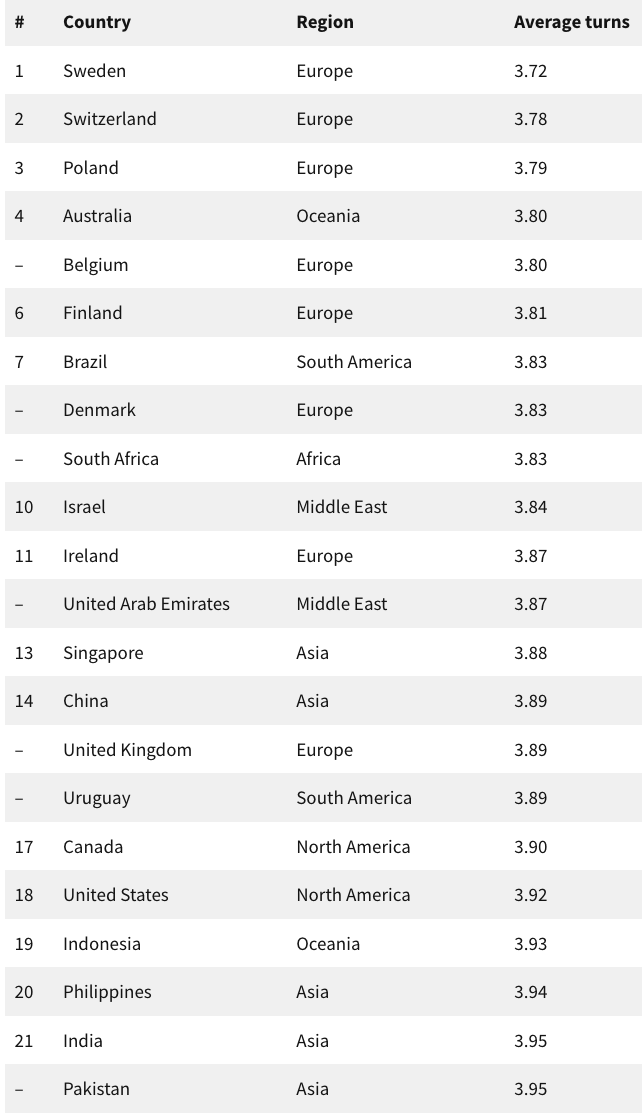The width and height of the screenshot is (642, 1116).
Task: Select the Israel row
Action: [323, 507]
